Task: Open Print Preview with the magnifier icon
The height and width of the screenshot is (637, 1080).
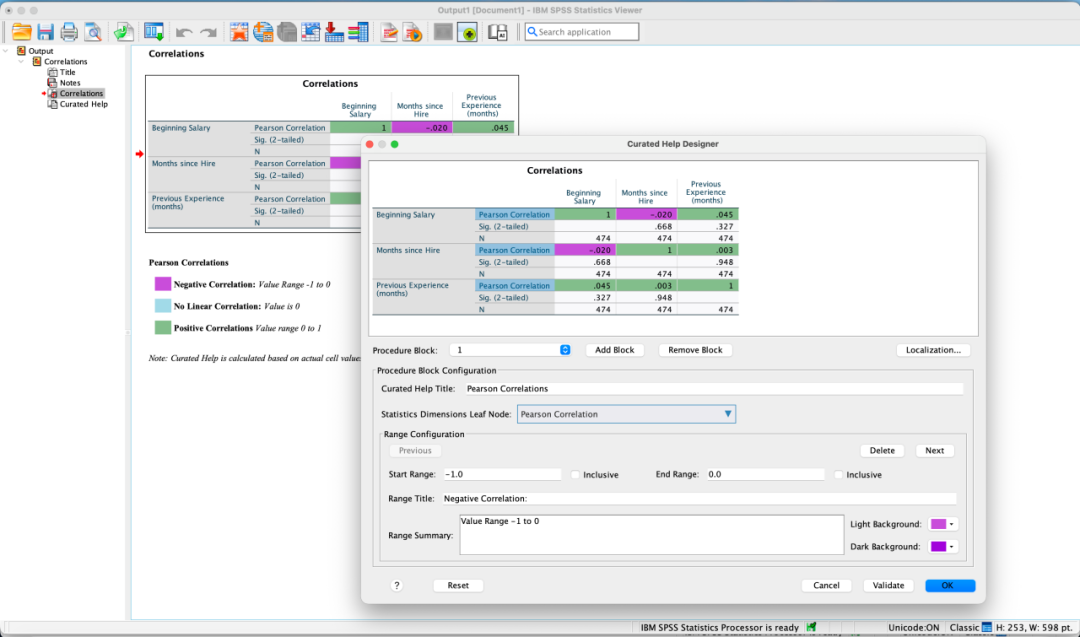Action: click(x=93, y=32)
